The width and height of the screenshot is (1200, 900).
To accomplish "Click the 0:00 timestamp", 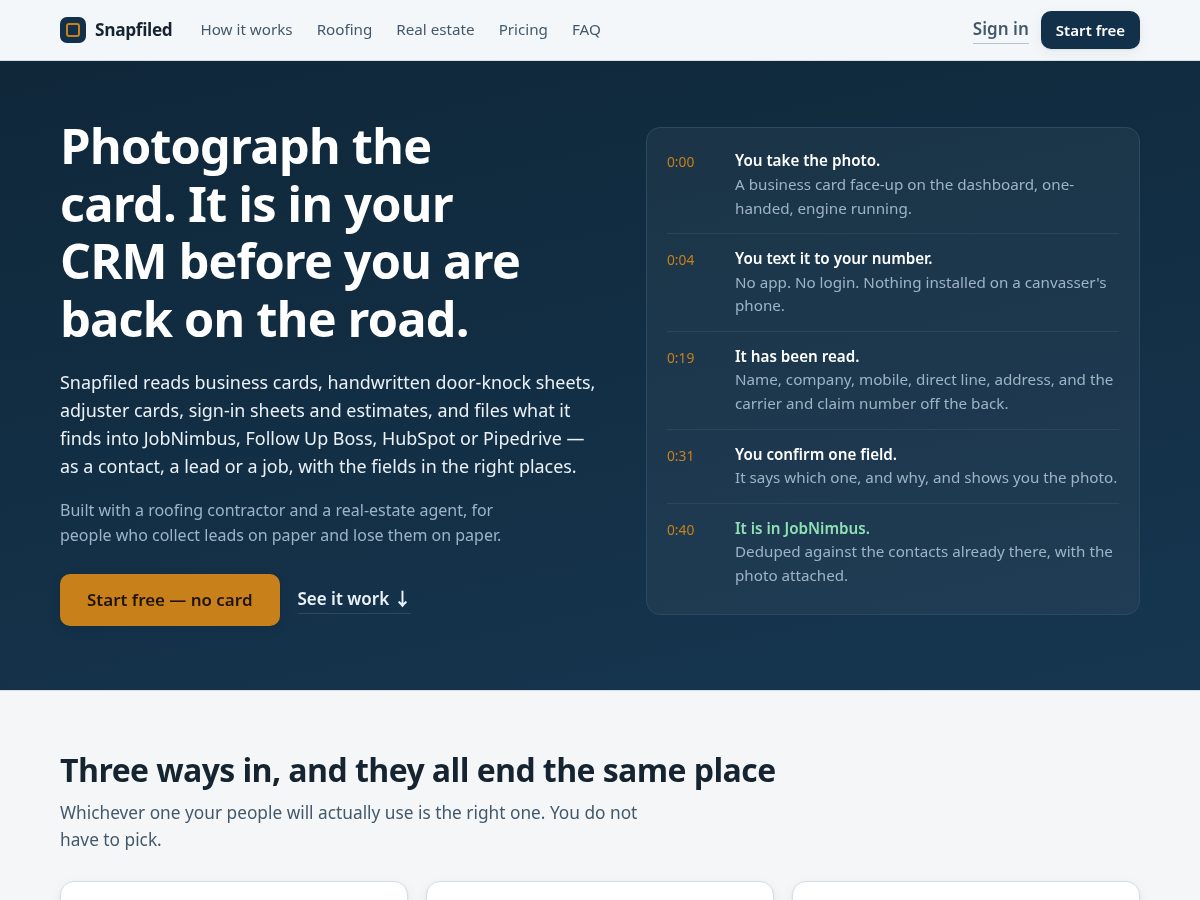I will [x=680, y=162].
